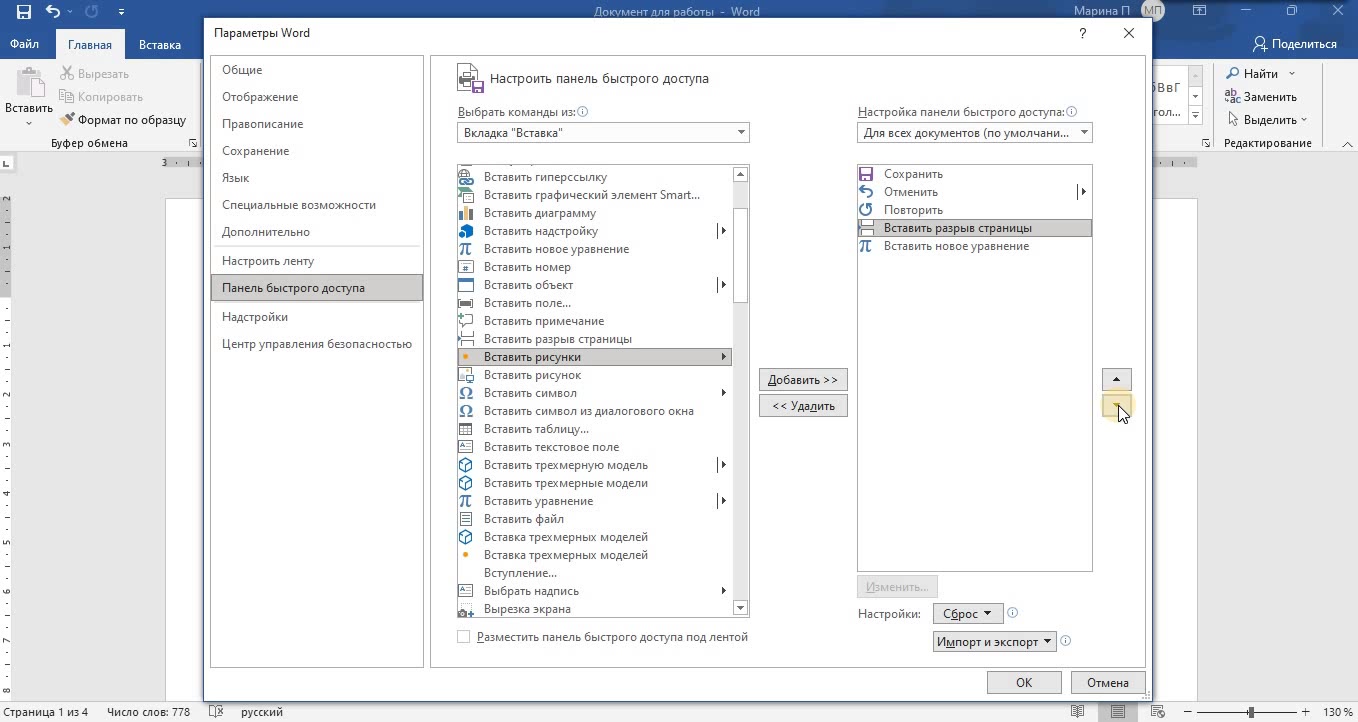
Task: Open the Настроить ленту options category
Action: coord(317,261)
